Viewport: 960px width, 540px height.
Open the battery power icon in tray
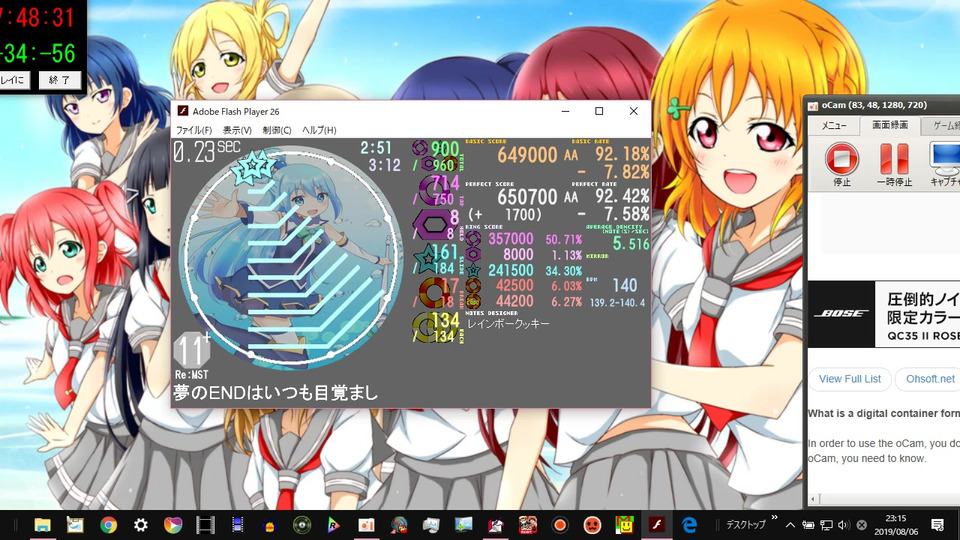[x=808, y=525]
